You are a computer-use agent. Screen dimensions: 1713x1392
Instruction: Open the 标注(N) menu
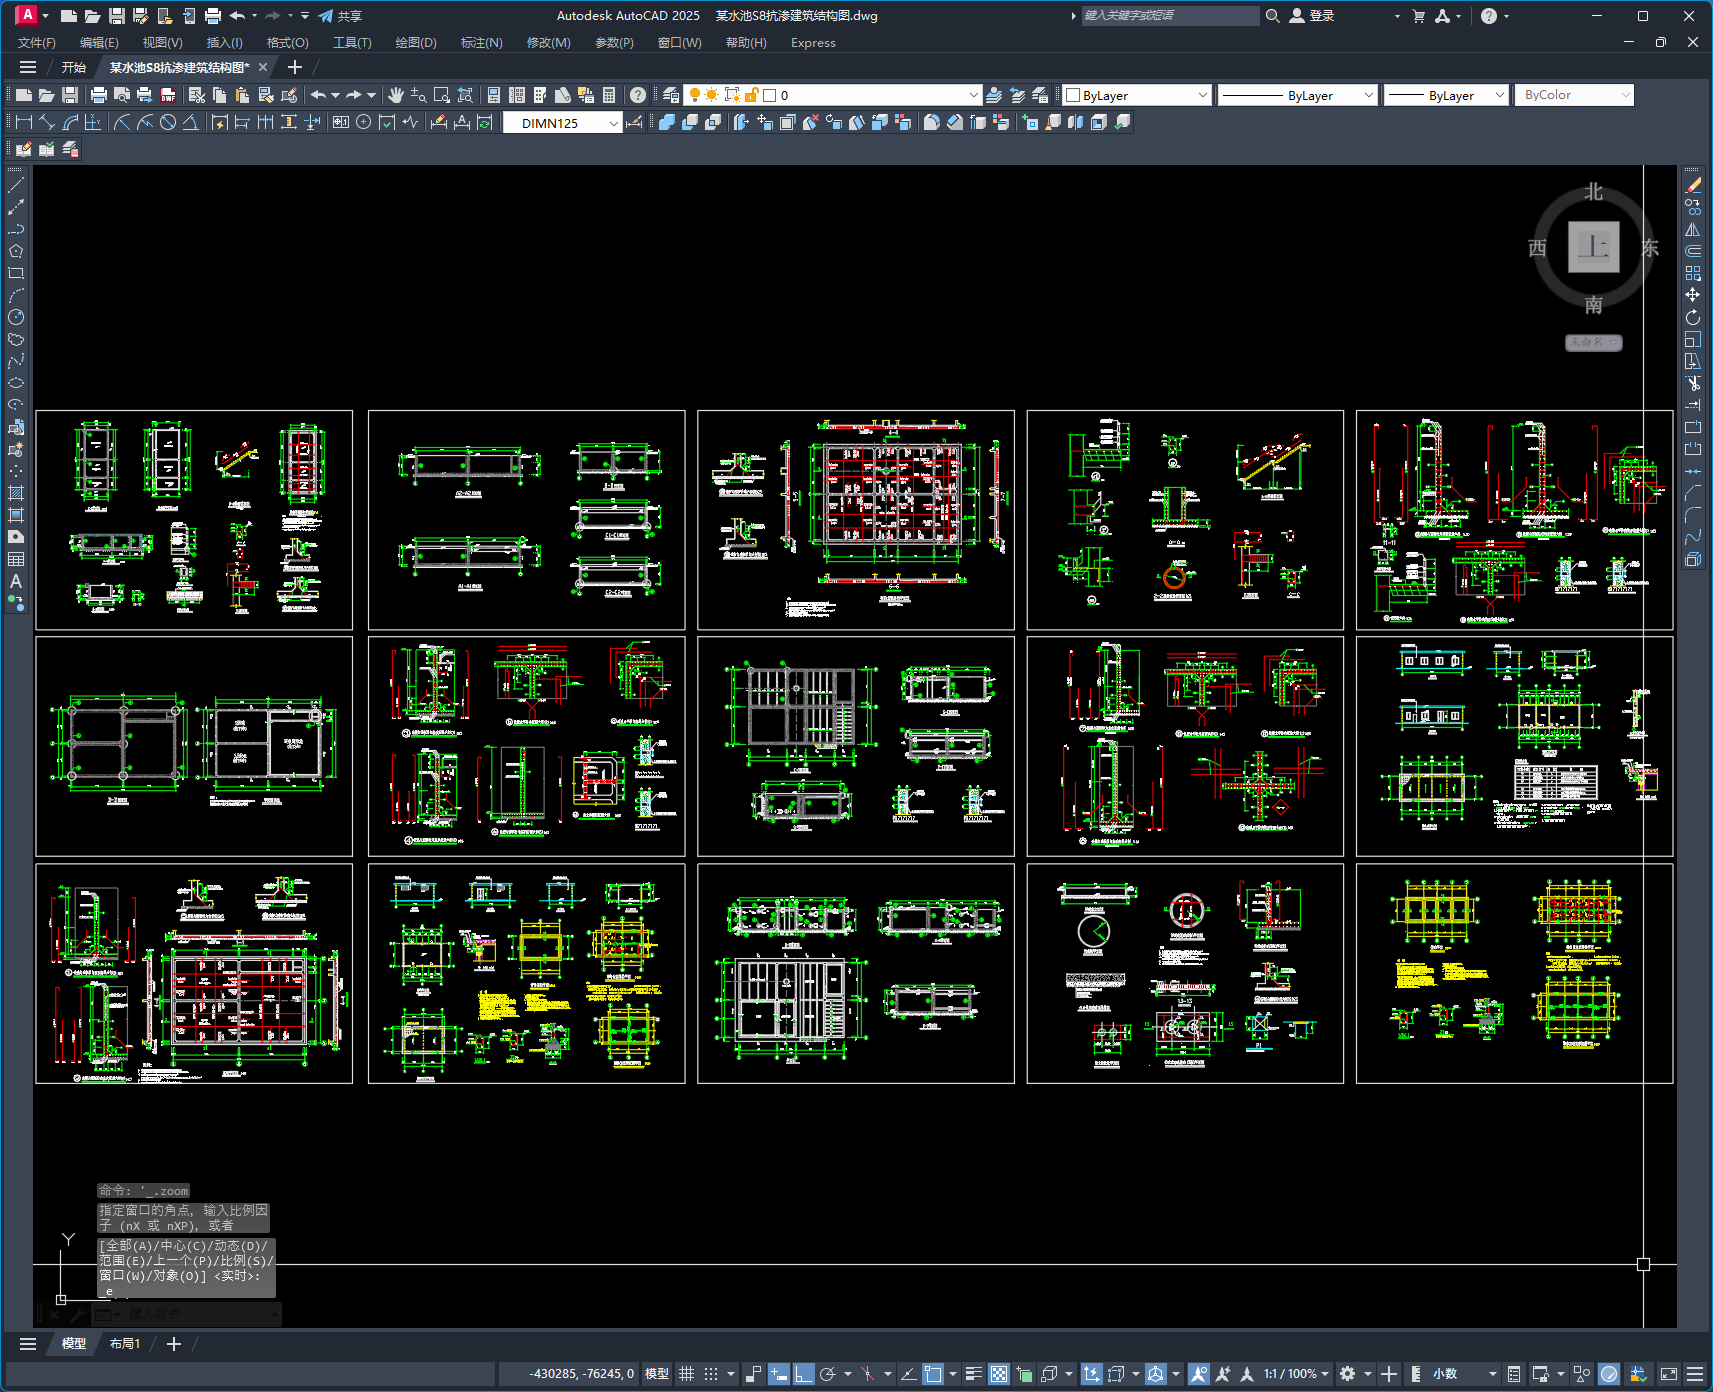pyautogui.click(x=481, y=43)
